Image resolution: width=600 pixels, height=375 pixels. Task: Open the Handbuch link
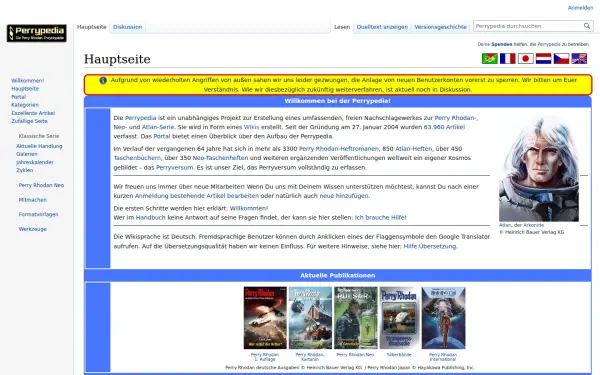coord(151,217)
